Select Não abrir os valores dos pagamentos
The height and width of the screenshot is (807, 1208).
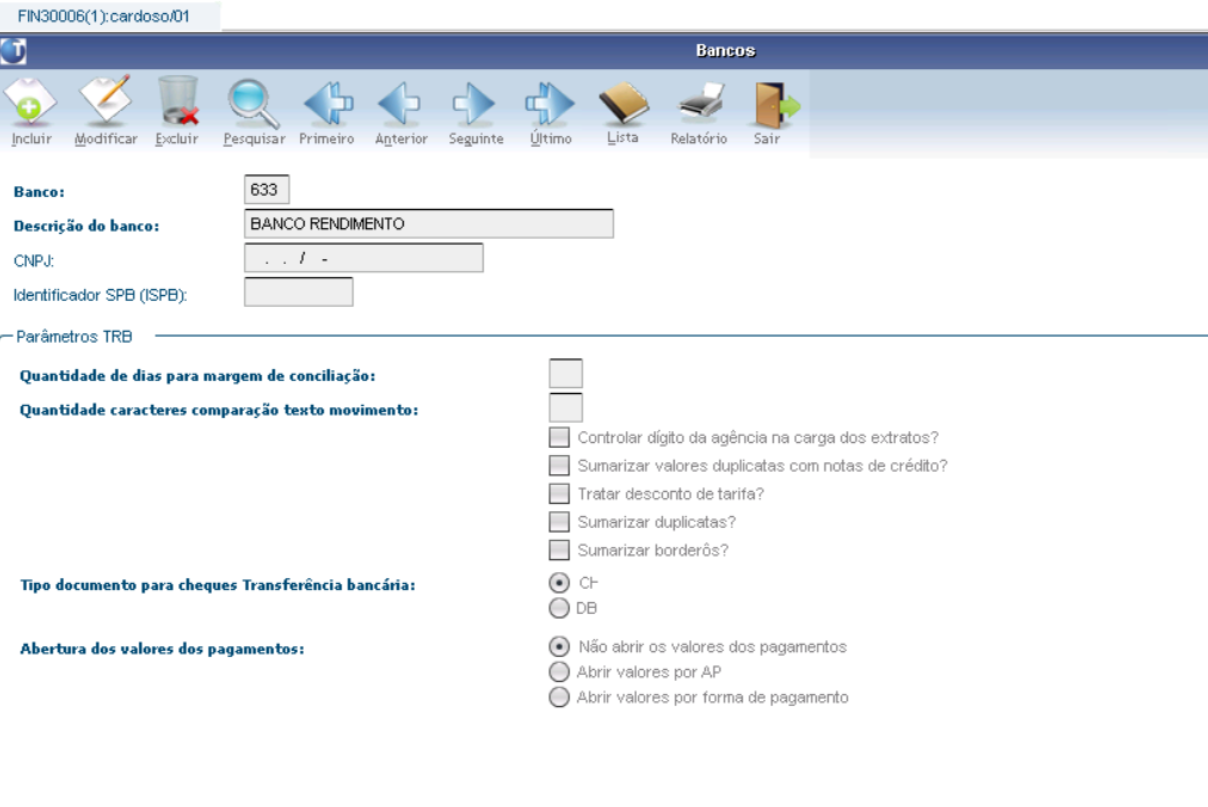tap(560, 647)
